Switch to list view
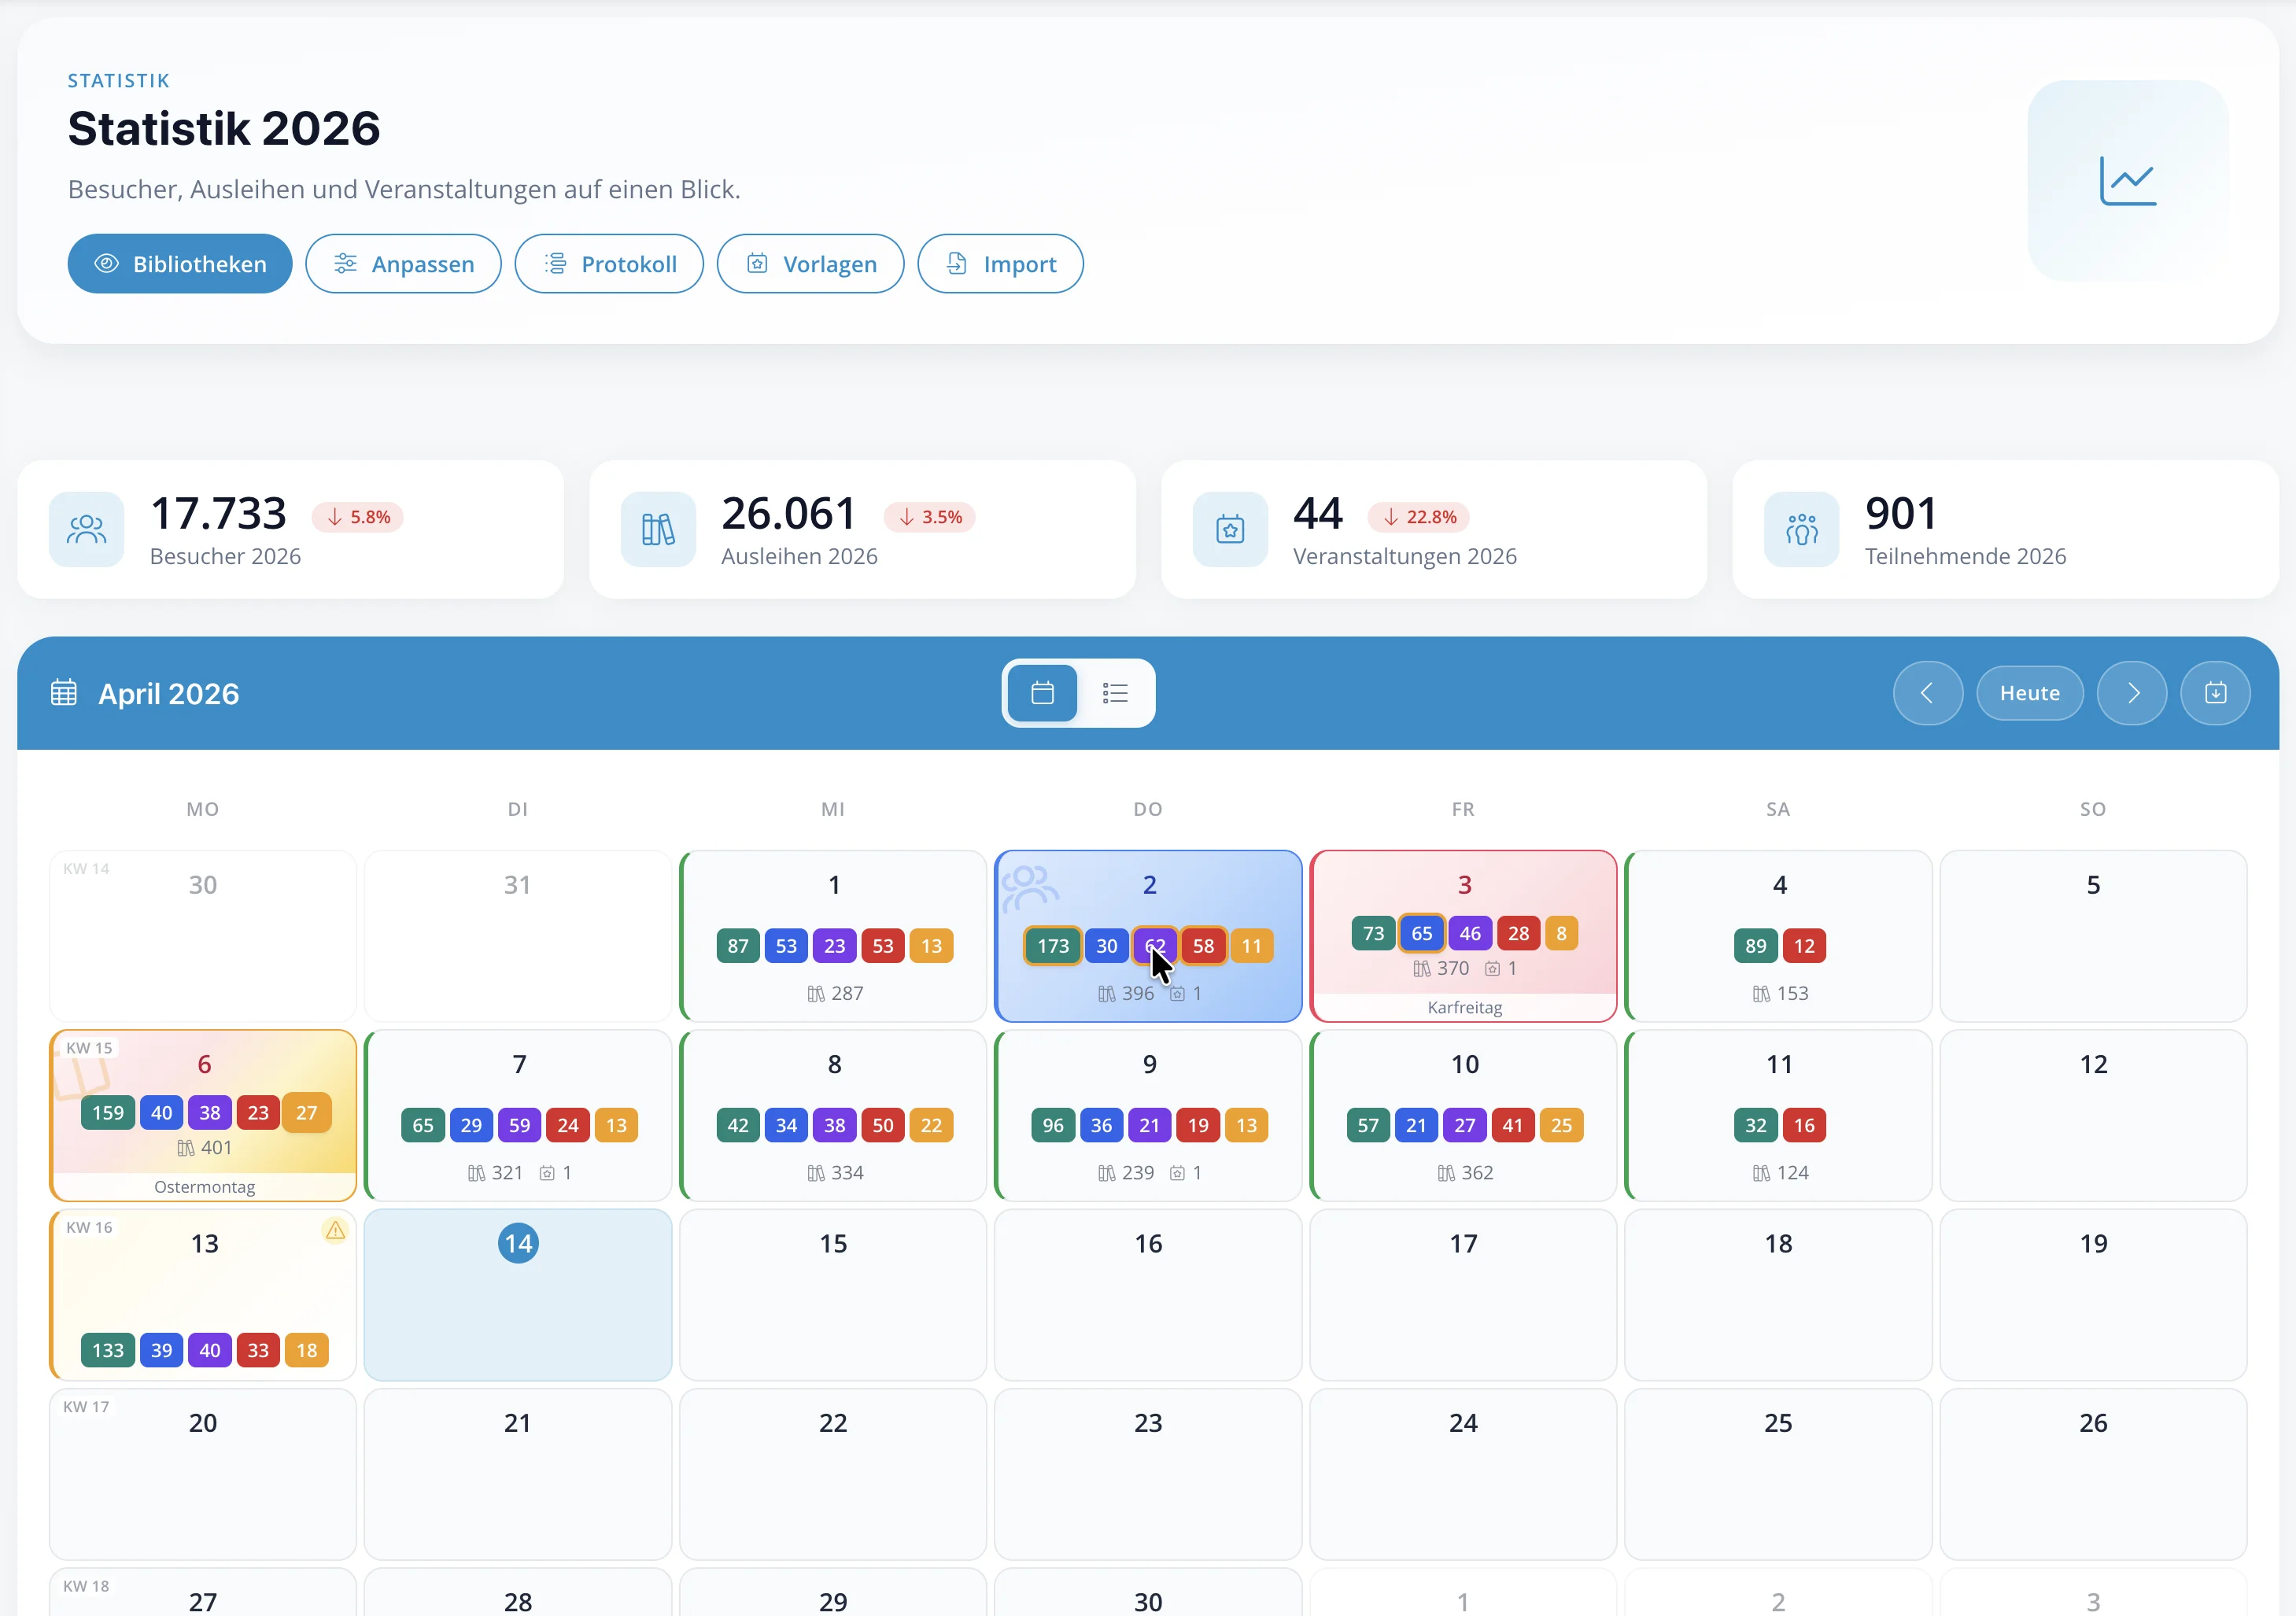Screen dimensions: 2296x1616 [x=1115, y=693]
